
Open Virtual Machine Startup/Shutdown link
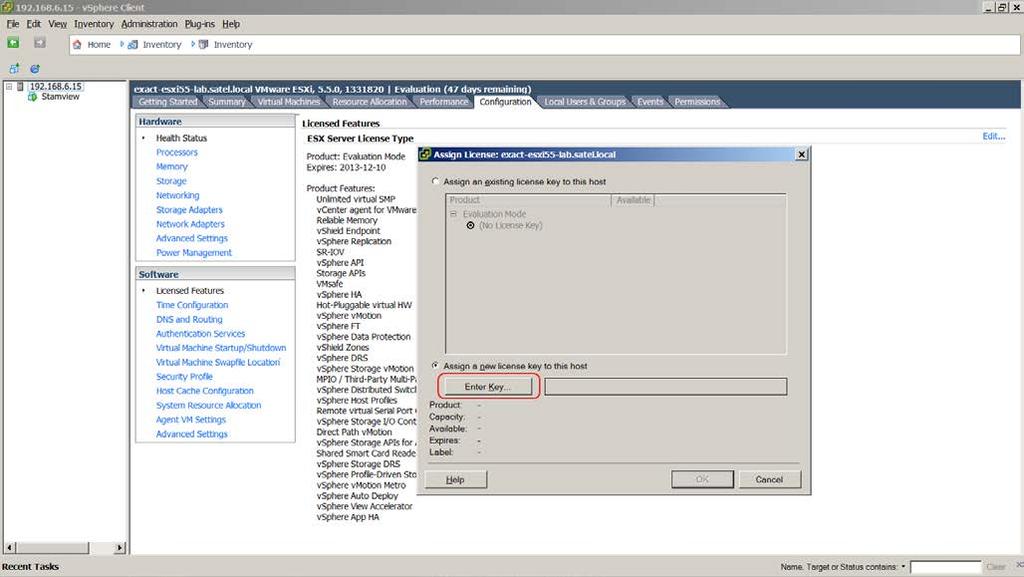click(x=221, y=348)
